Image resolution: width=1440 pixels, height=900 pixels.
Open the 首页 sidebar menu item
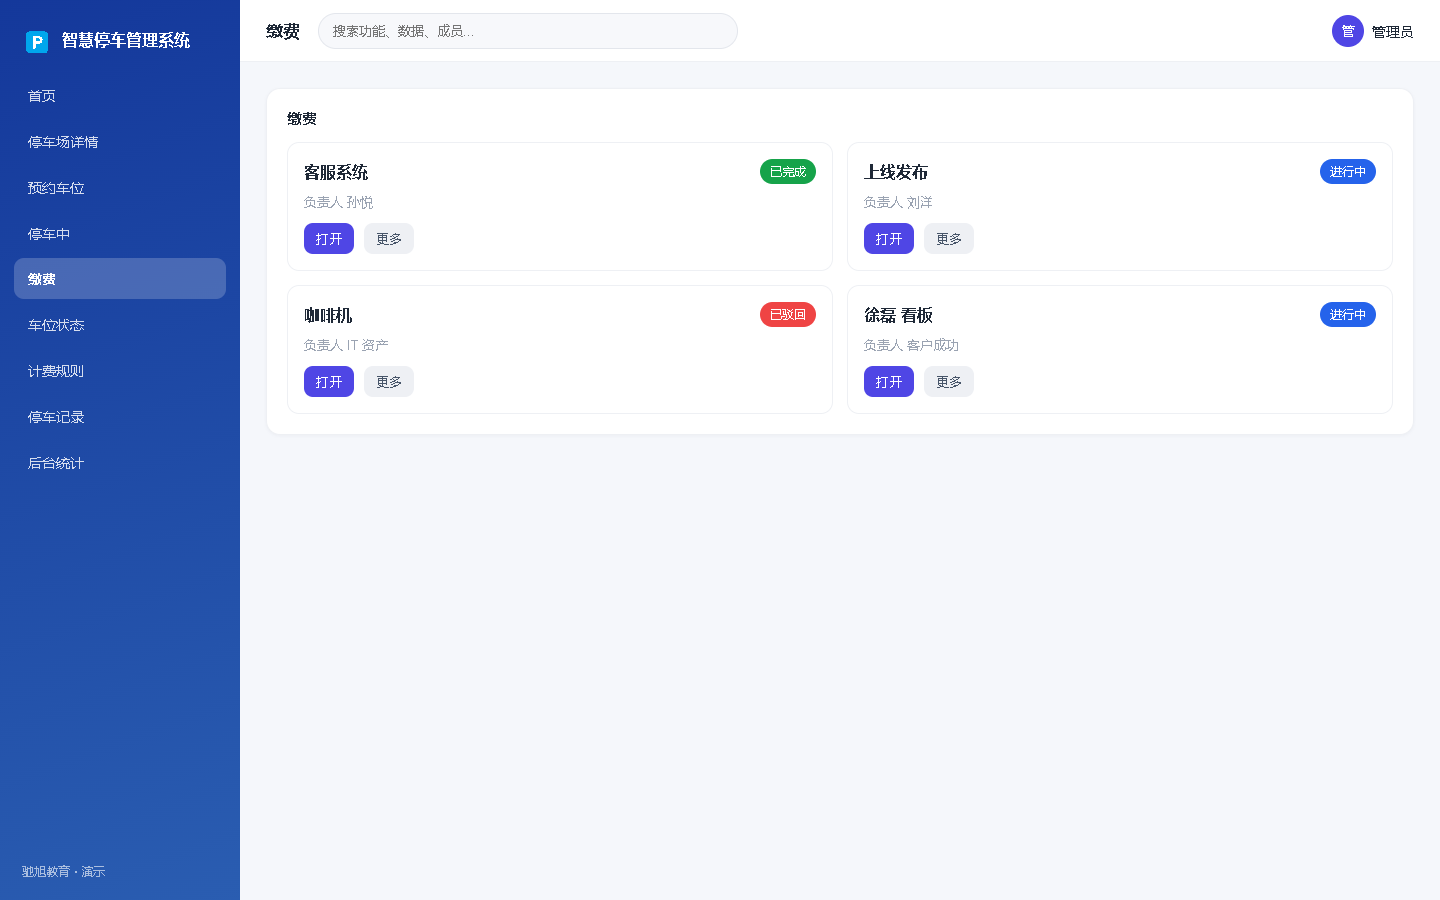click(x=120, y=96)
